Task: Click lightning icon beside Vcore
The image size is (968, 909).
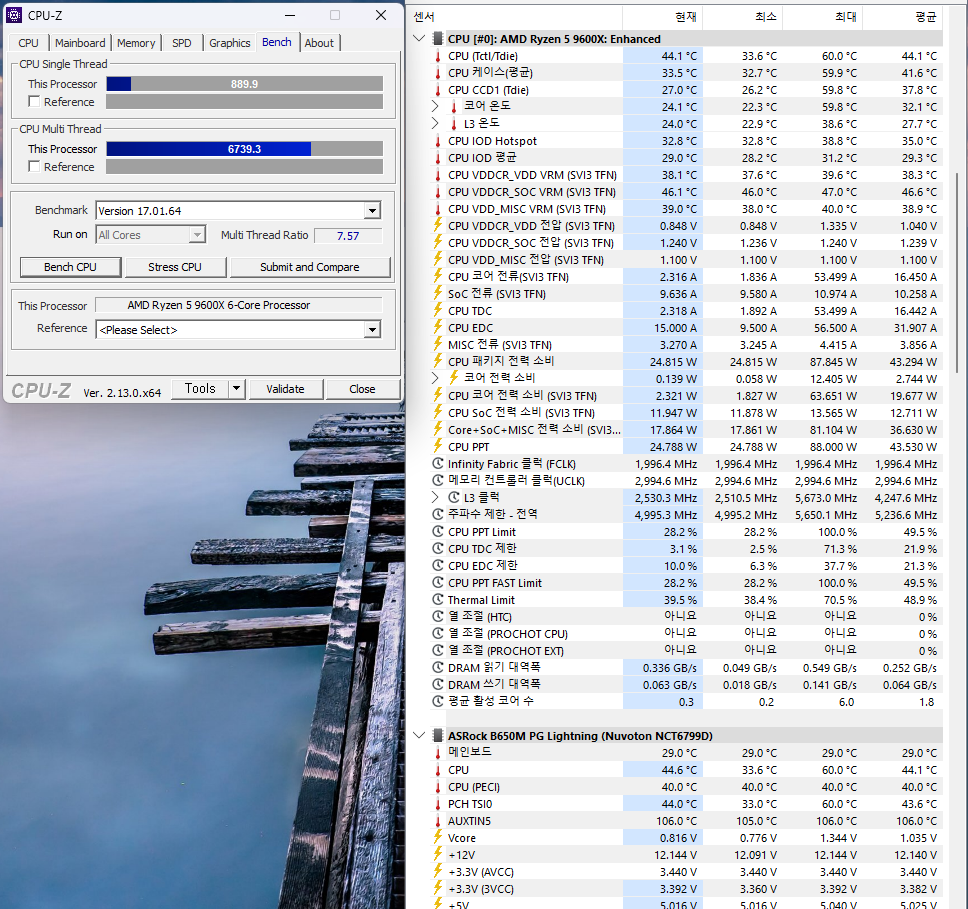Action: click(438, 837)
